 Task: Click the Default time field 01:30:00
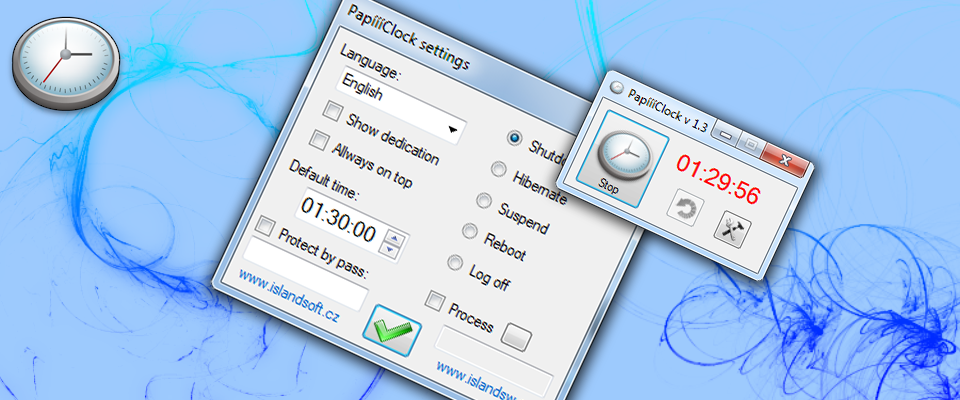352,225
